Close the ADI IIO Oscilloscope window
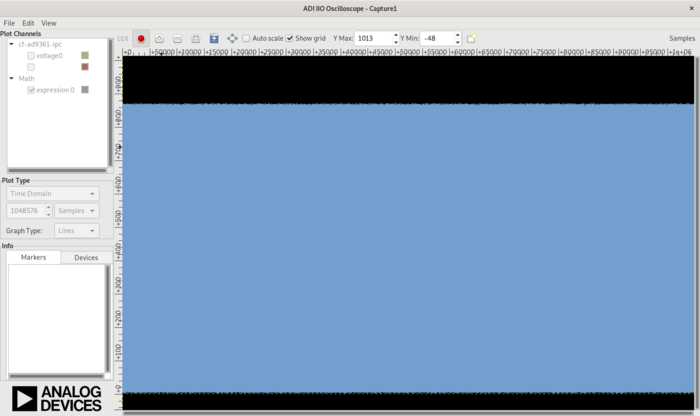The image size is (700, 416). [x=692, y=8]
